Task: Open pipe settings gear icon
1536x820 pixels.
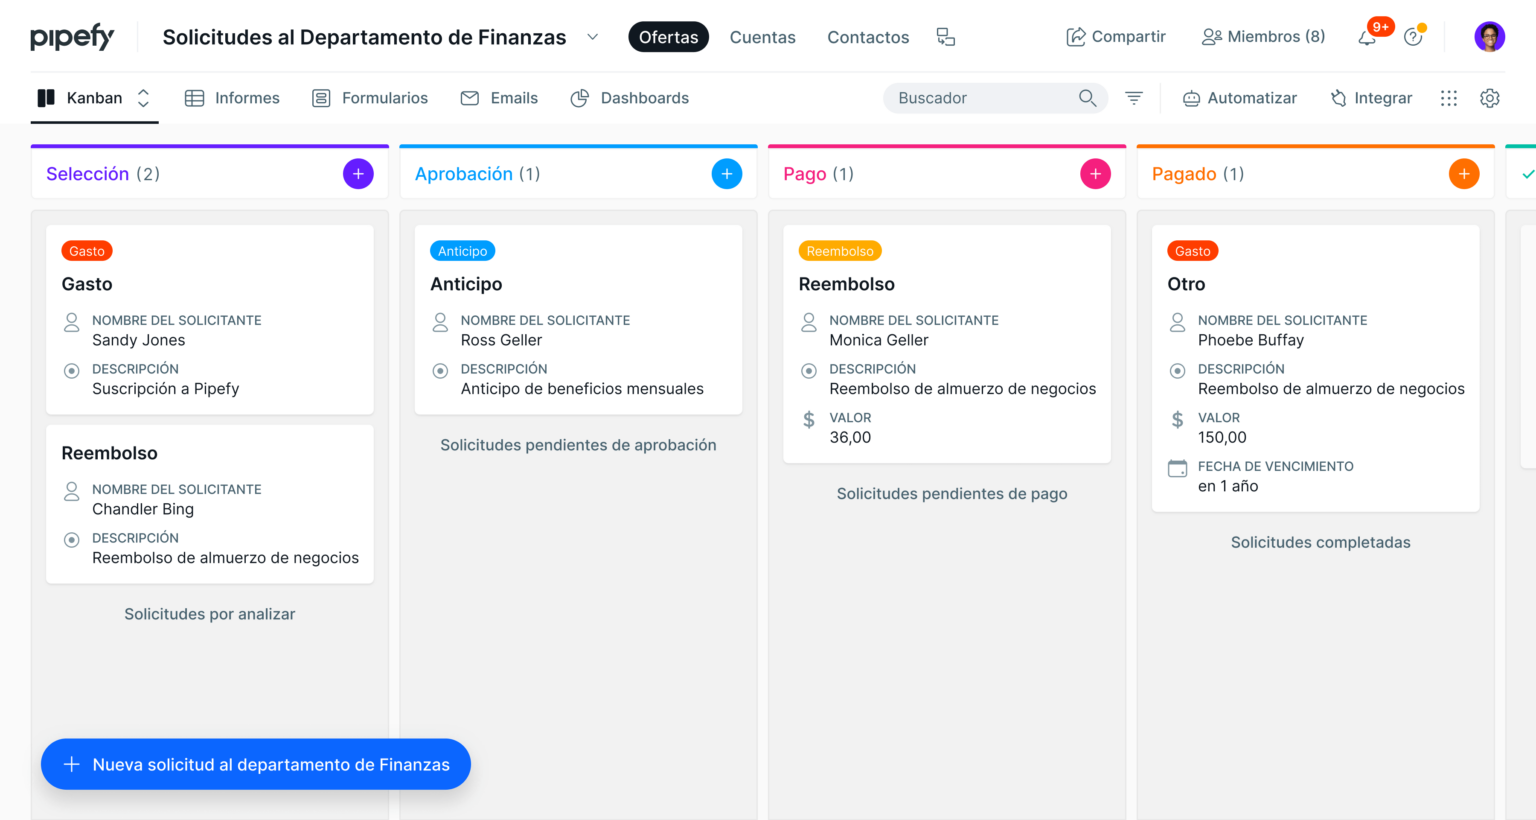Action: (x=1490, y=98)
